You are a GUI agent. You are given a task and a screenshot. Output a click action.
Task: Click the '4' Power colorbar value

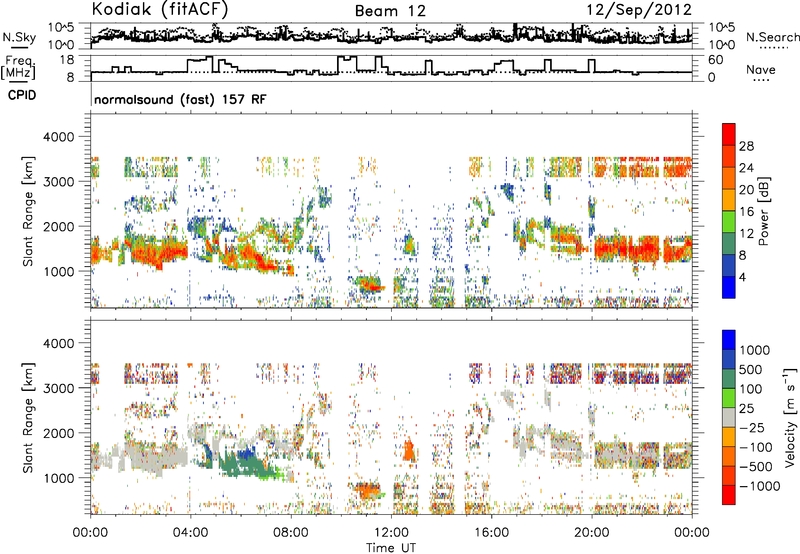(742, 277)
